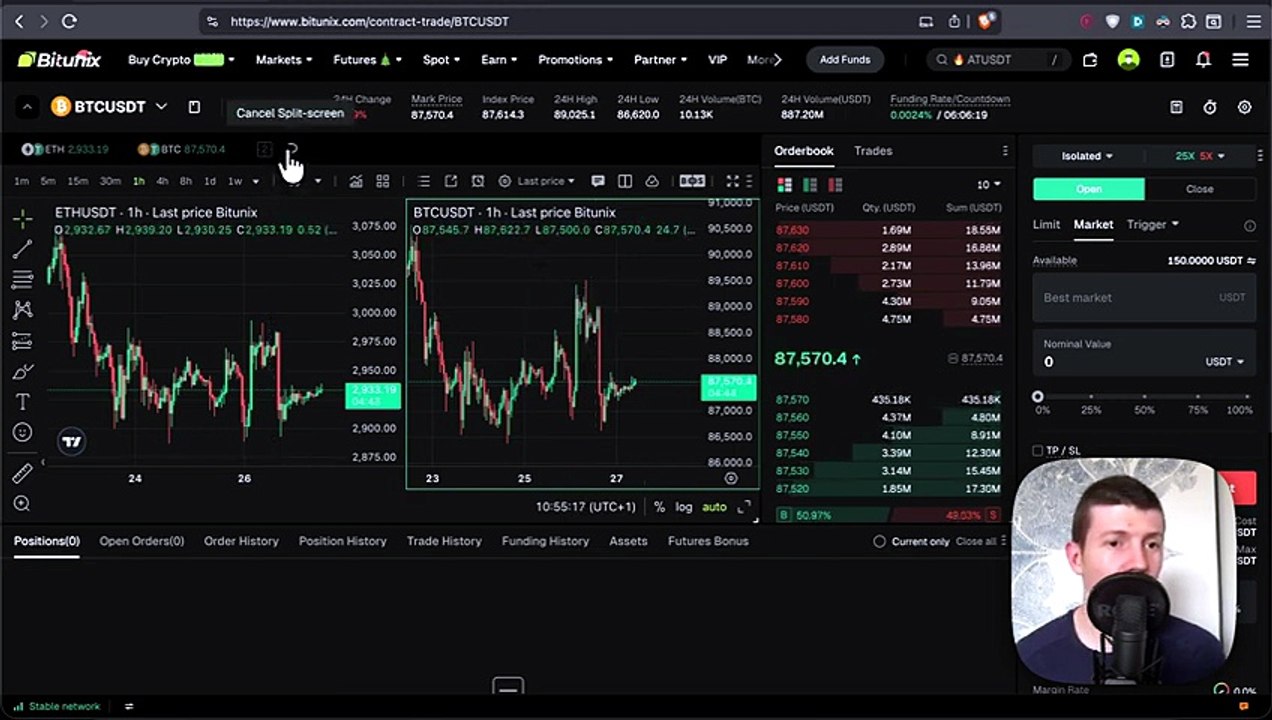This screenshot has width=1272, height=720.
Task: Click the Add Funds button
Action: [x=845, y=60]
